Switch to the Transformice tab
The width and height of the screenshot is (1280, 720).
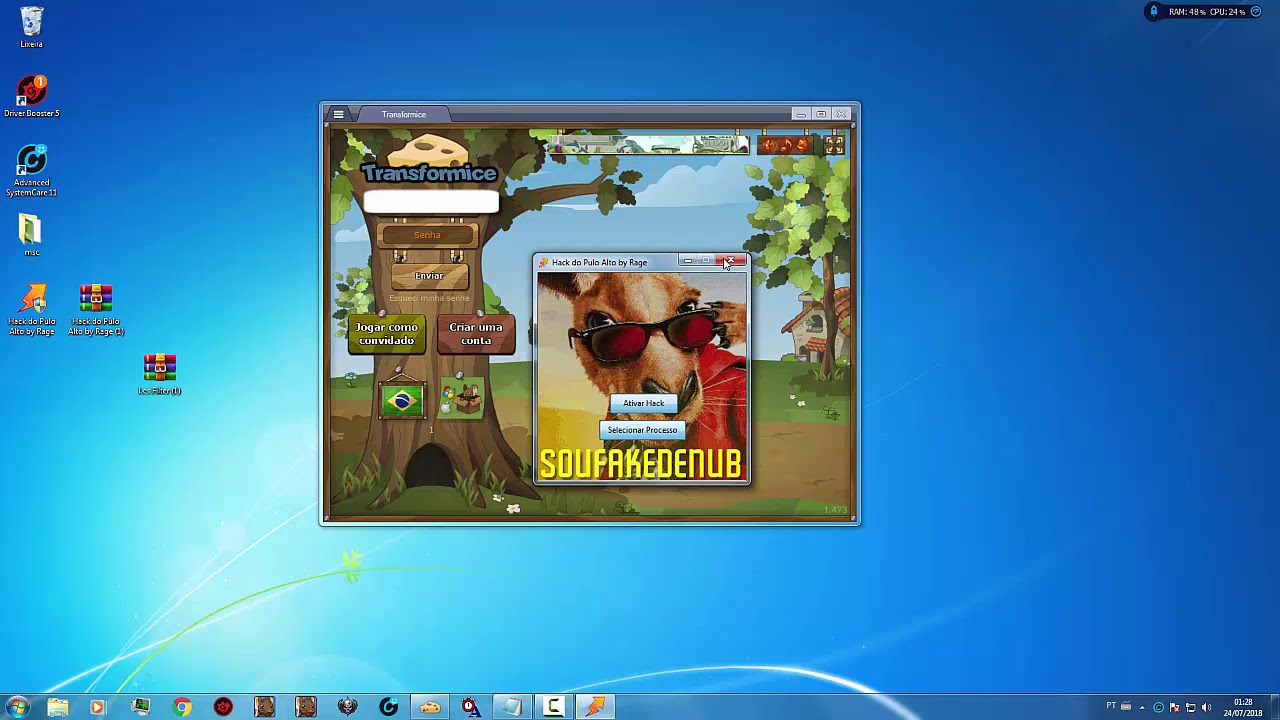pyautogui.click(x=404, y=114)
